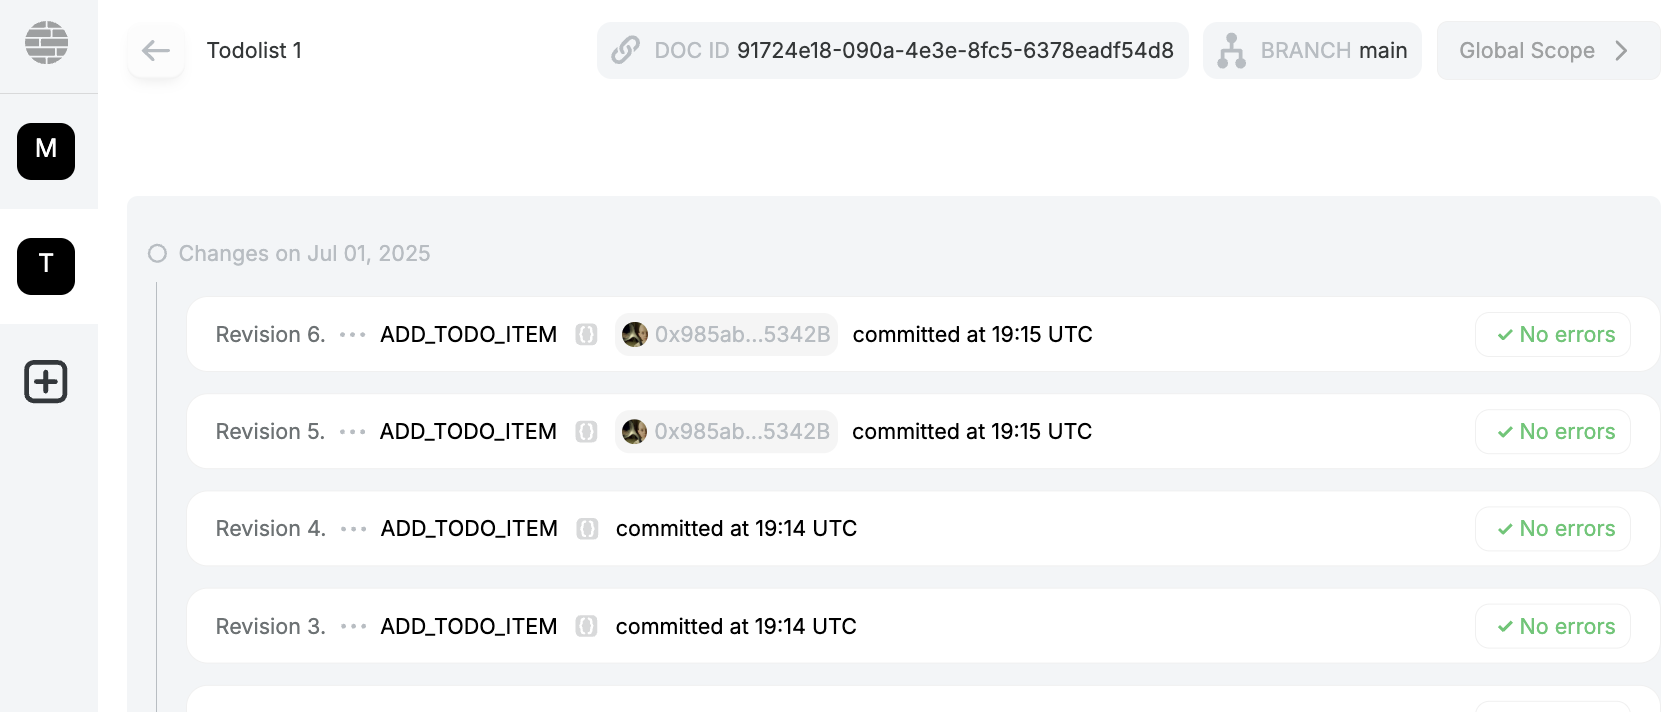Click the DOC ID value field
This screenshot has height=712, width=1680.
pyautogui.click(x=955, y=50)
